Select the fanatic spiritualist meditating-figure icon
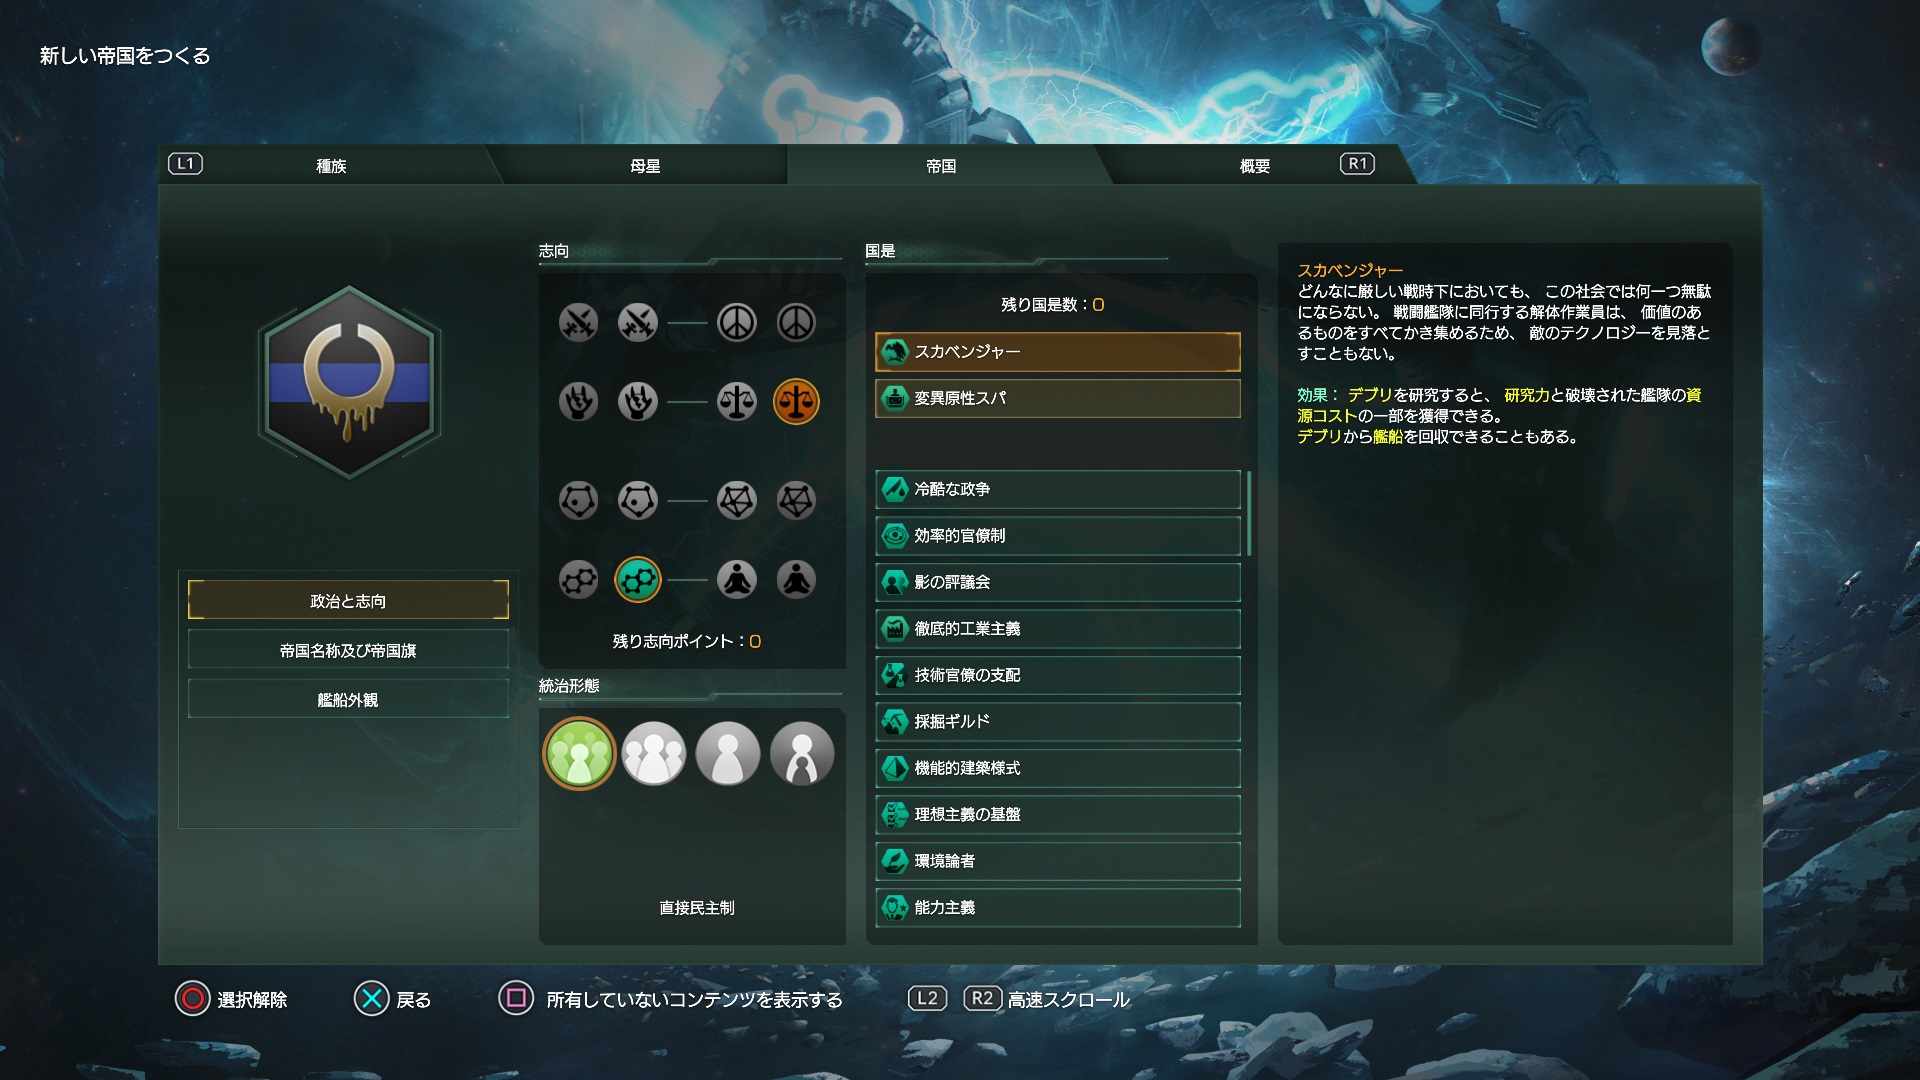 click(x=796, y=579)
